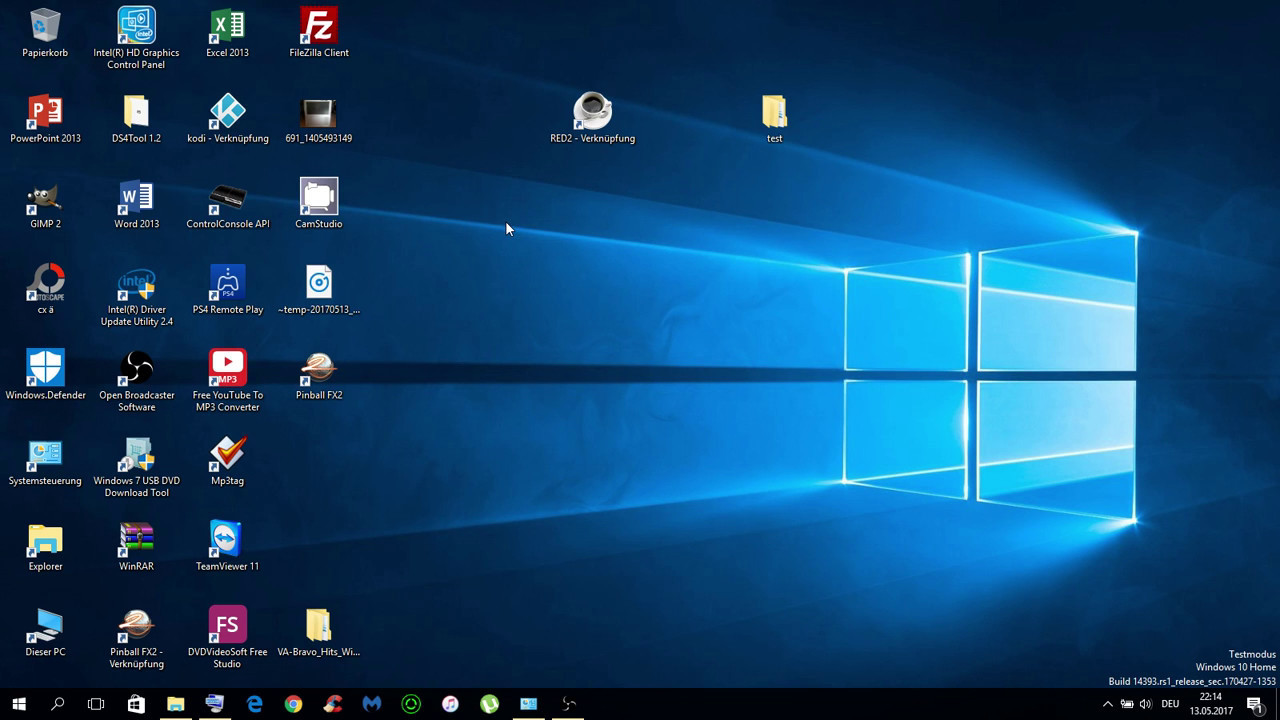Open the computer monitor app in taskbar
Viewport: 1280px width, 720px height.
pos(214,704)
